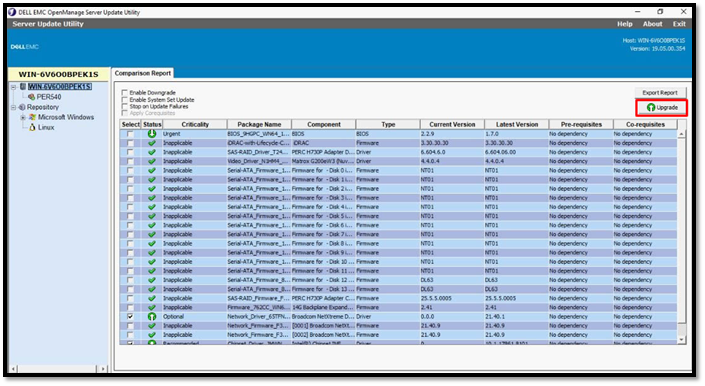Viewport: 705px width, 386px height.
Task: Uncheck the Select box for Optional Network_Driver row
Action: [130, 316]
